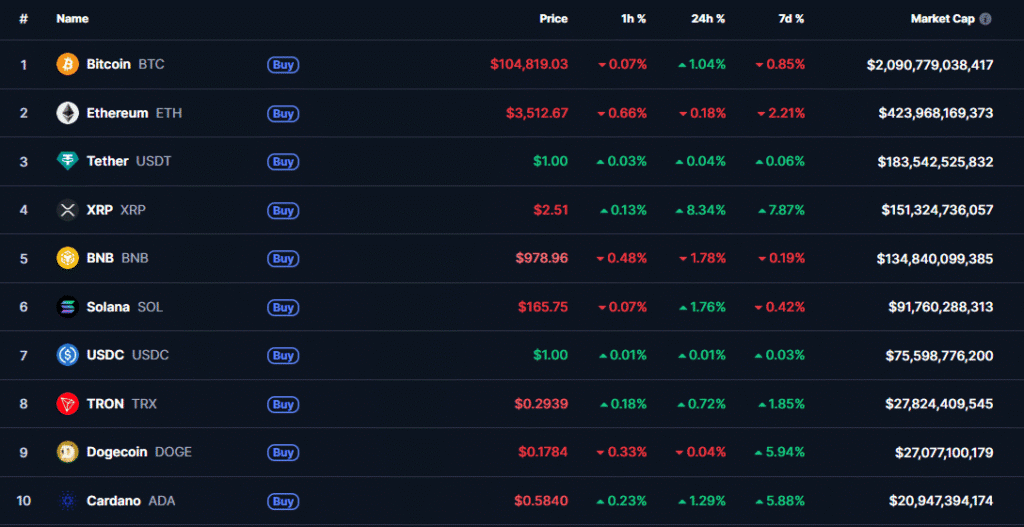Open the Solana SOL name link
The height and width of the screenshot is (527, 1024).
tap(125, 307)
